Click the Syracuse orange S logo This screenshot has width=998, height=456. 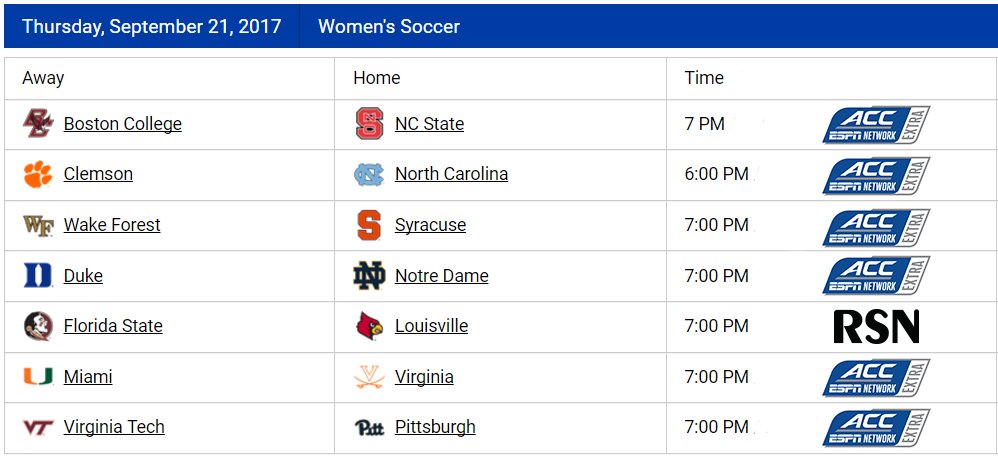369,225
